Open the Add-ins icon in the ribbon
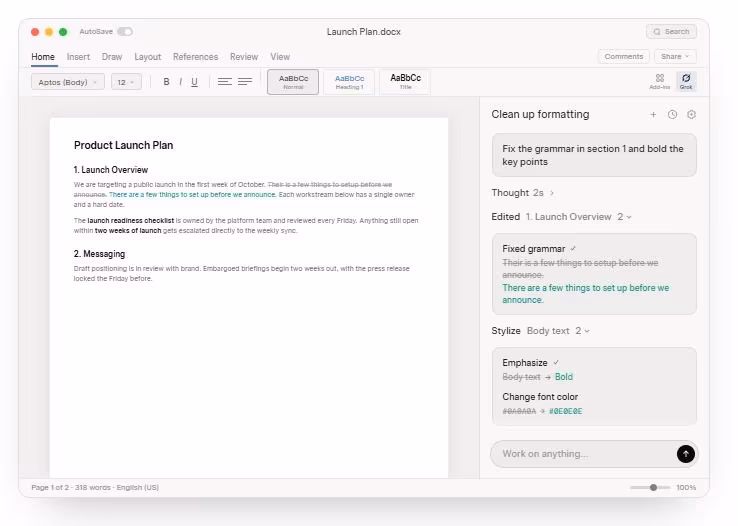 click(x=659, y=81)
